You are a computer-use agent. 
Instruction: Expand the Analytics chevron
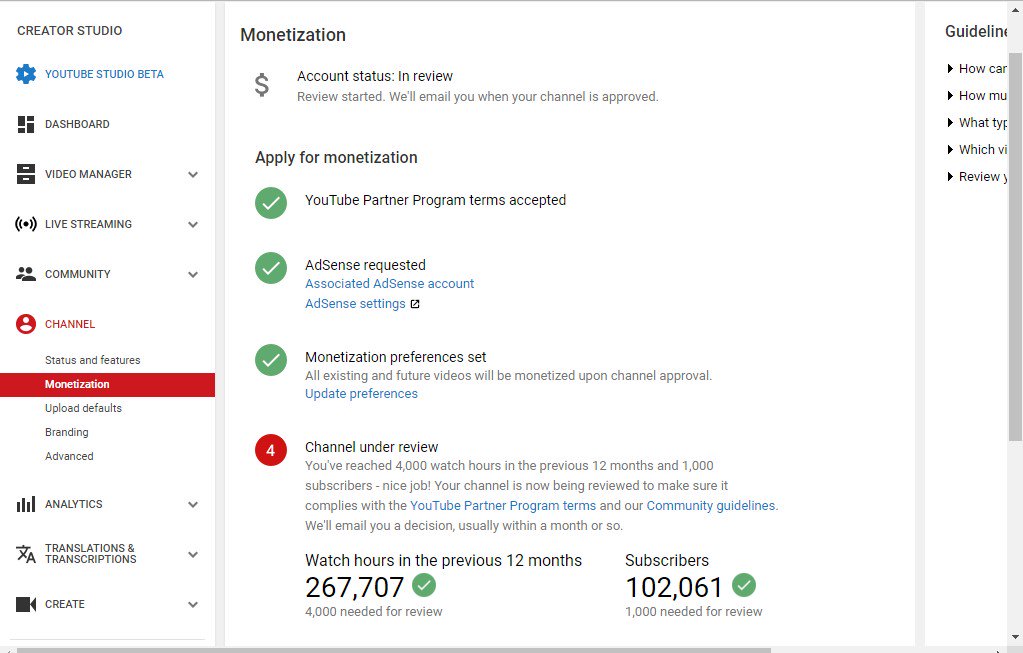point(193,504)
